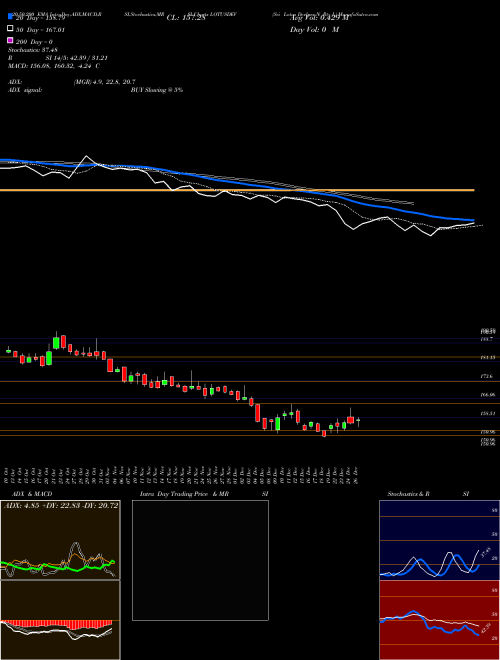The height and width of the screenshot is (660, 500).
Task: Click the 'BUY Slowing @ 5%' signal text
Action: (157, 90)
